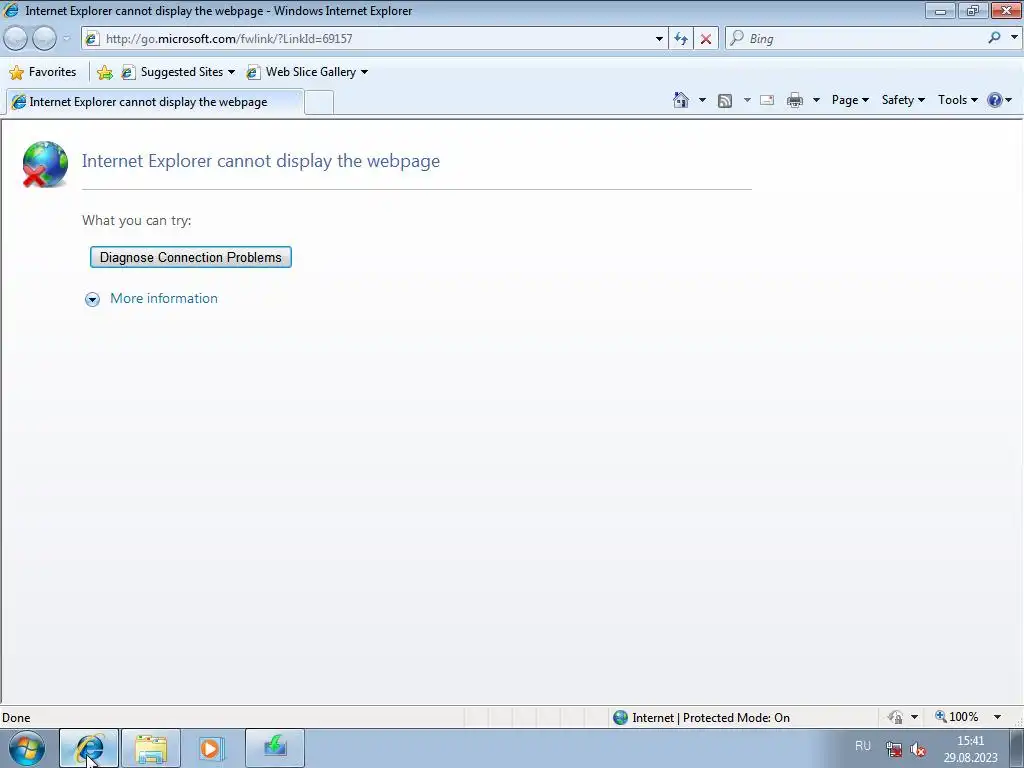Select the 'Internet Explorer cannot display' tab
Viewport: 1024px width, 768px height.
(154, 102)
